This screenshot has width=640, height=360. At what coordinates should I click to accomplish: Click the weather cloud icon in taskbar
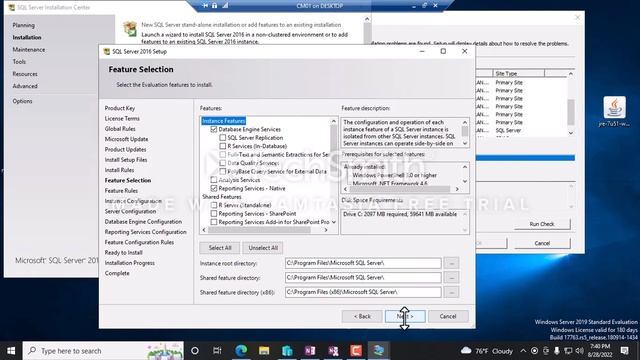[x=466, y=351]
